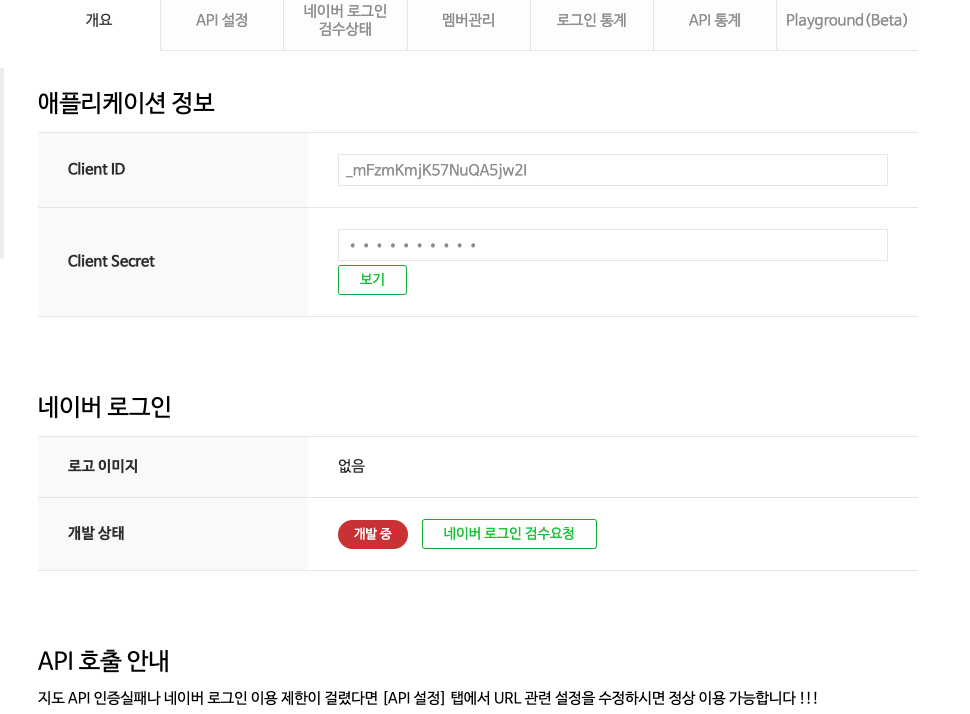This screenshot has height=714, width=970.
Task: Open the API 설정 tab
Action: 222,20
